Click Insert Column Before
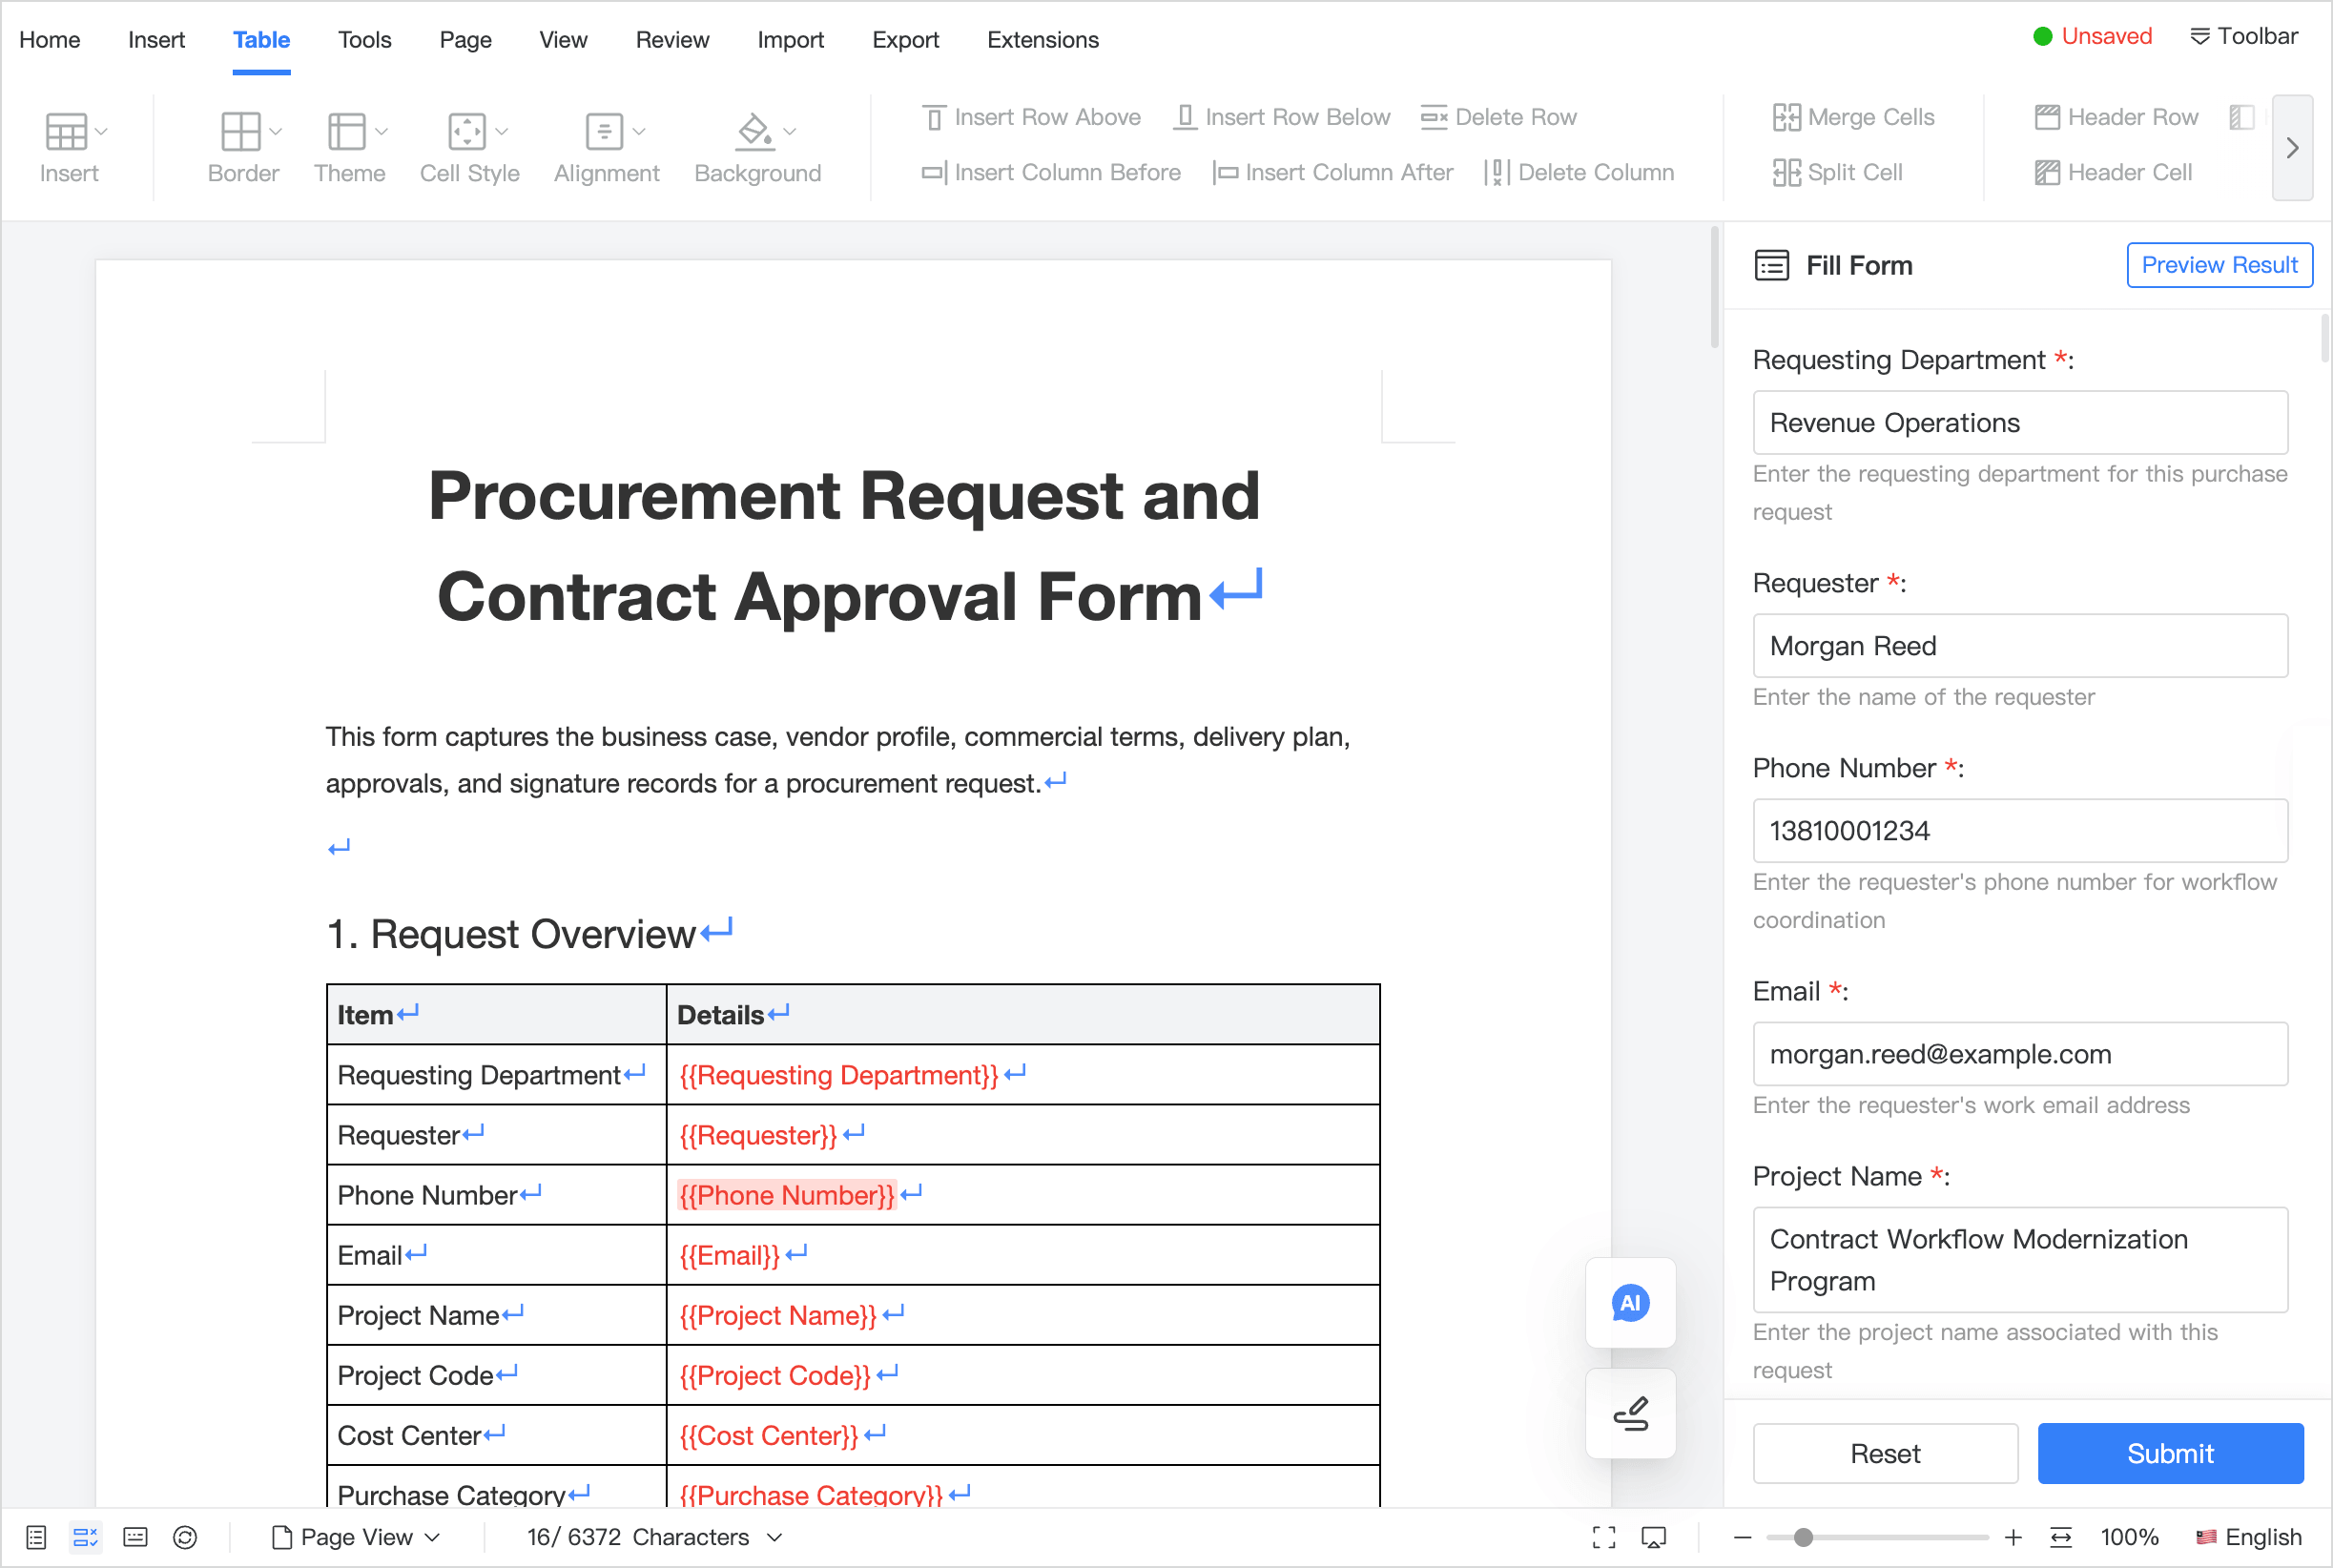2333x1568 pixels. tap(1051, 172)
